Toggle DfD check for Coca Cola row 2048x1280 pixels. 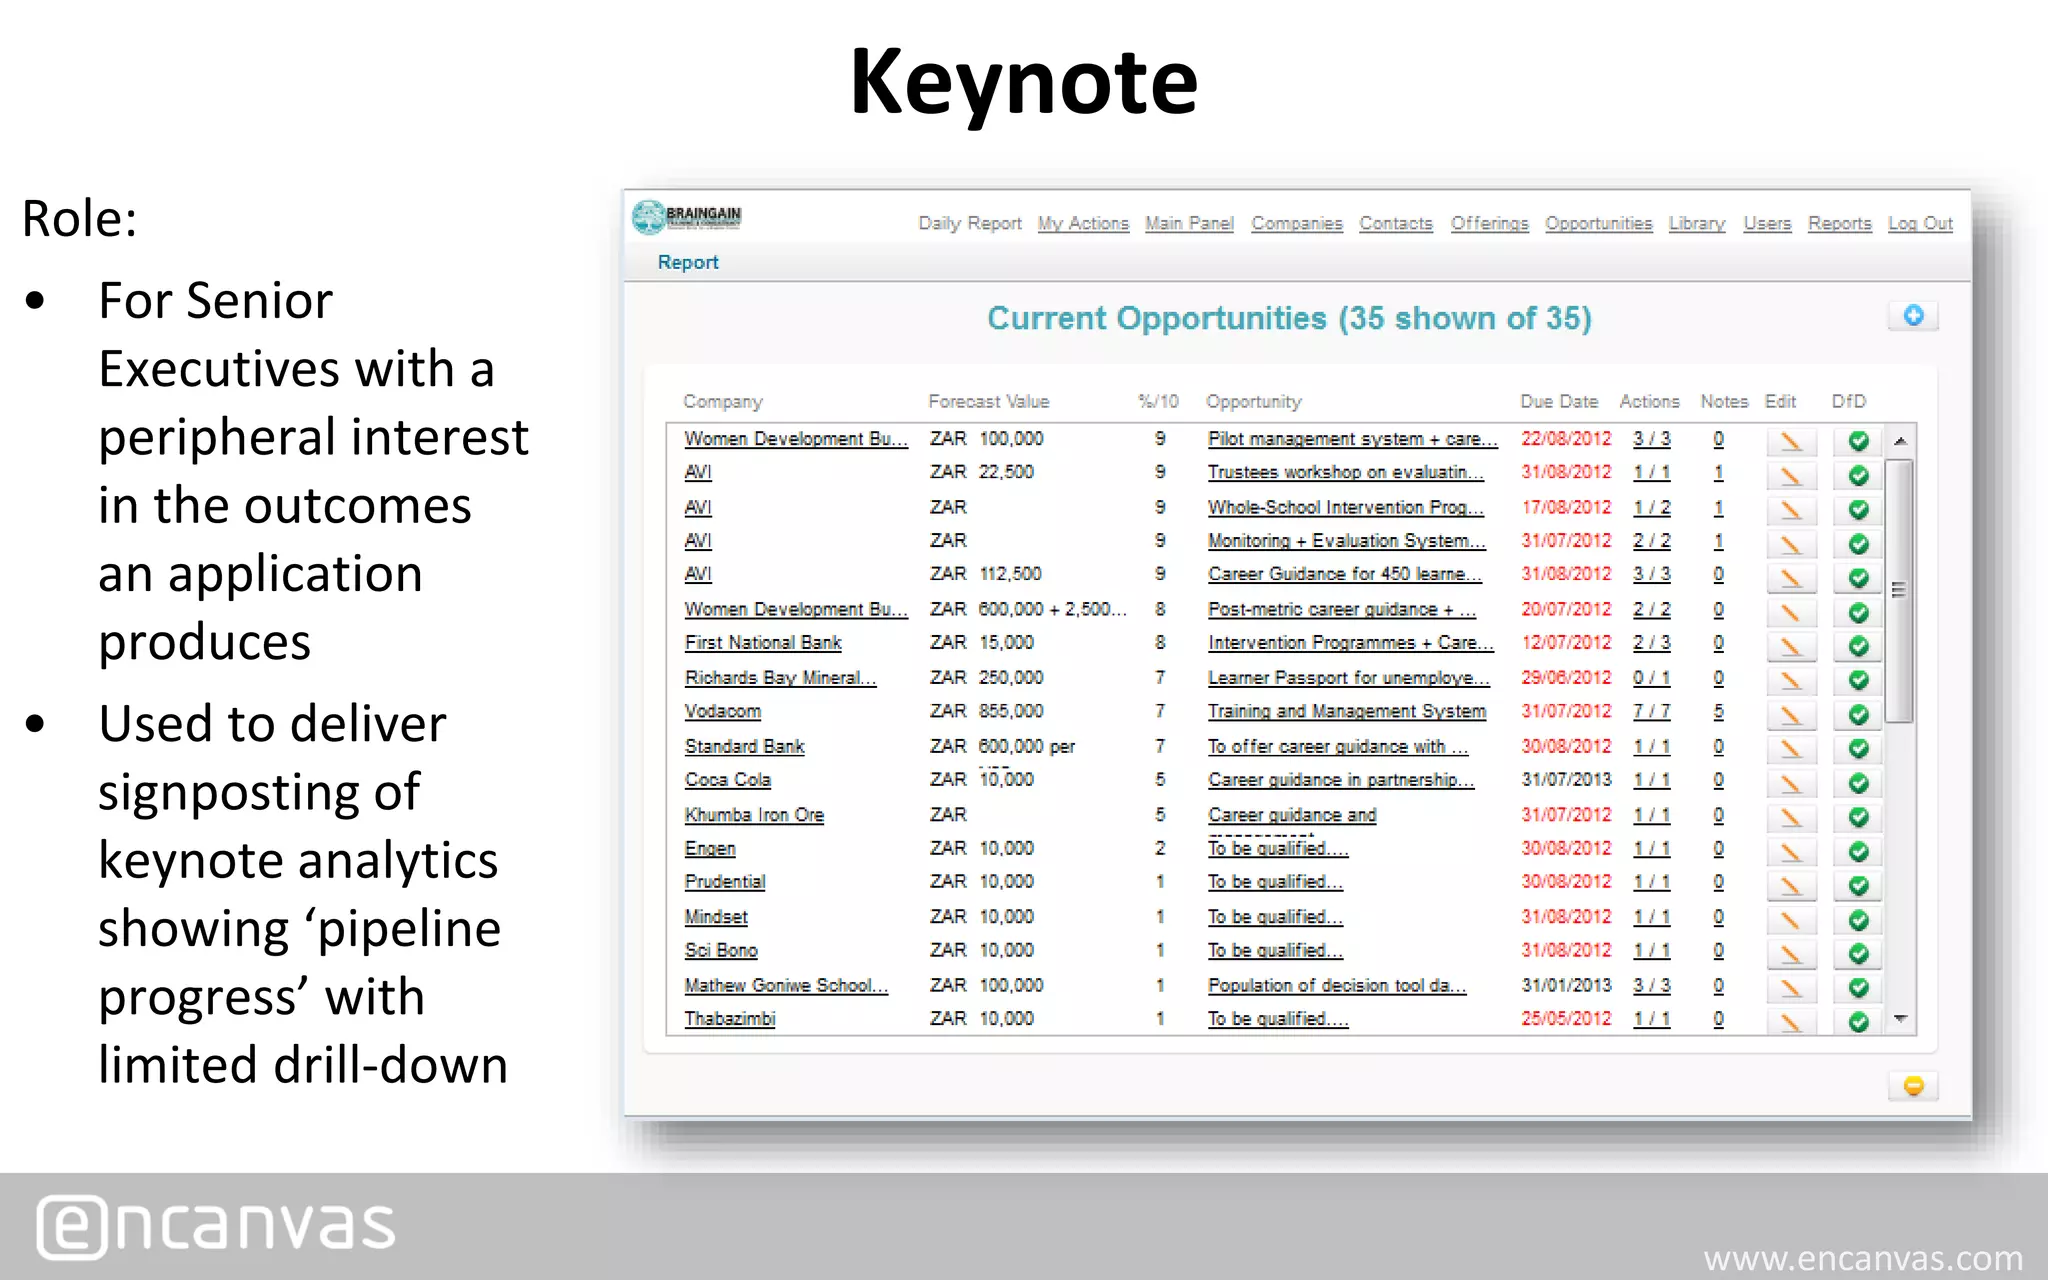pyautogui.click(x=1858, y=783)
